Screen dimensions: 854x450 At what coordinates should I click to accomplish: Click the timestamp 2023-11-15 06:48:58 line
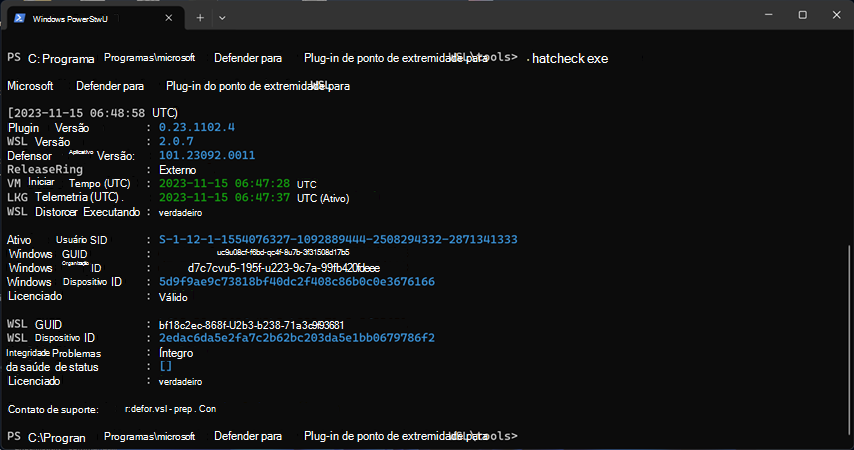[x=93, y=113]
